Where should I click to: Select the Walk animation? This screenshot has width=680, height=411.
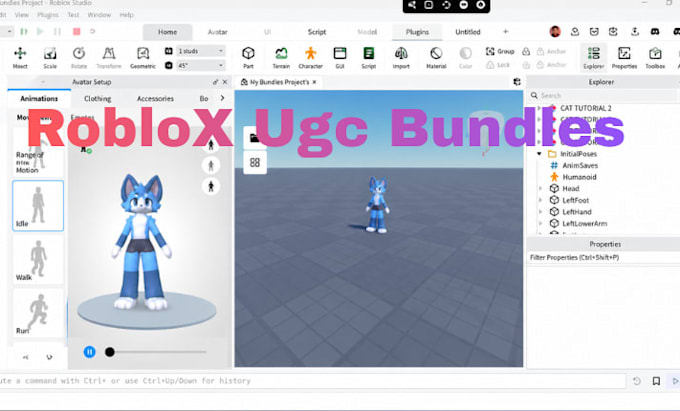(38, 259)
